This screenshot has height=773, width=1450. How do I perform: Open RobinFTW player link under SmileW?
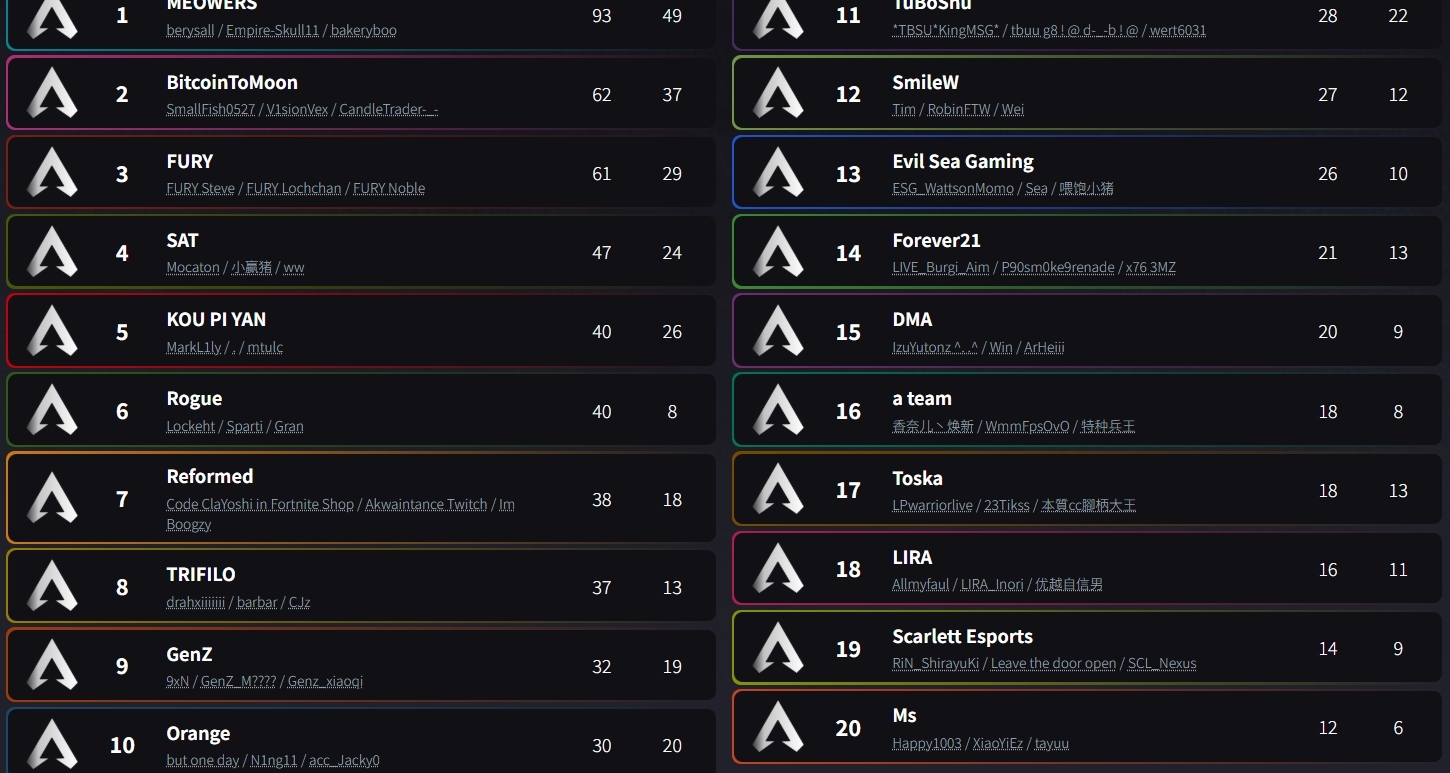pyautogui.click(x=958, y=109)
